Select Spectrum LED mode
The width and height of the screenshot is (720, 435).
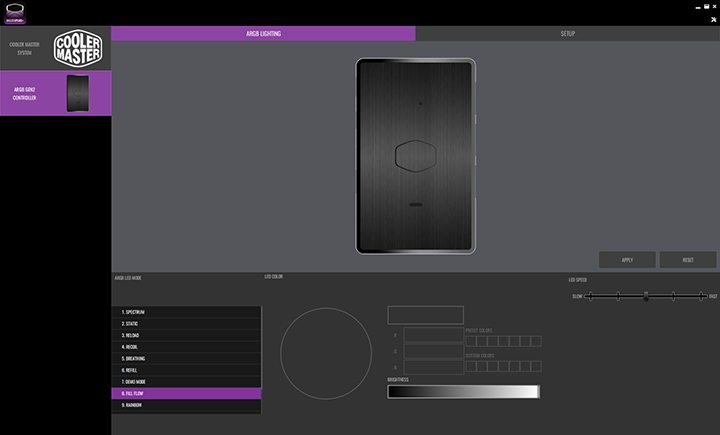coord(186,312)
